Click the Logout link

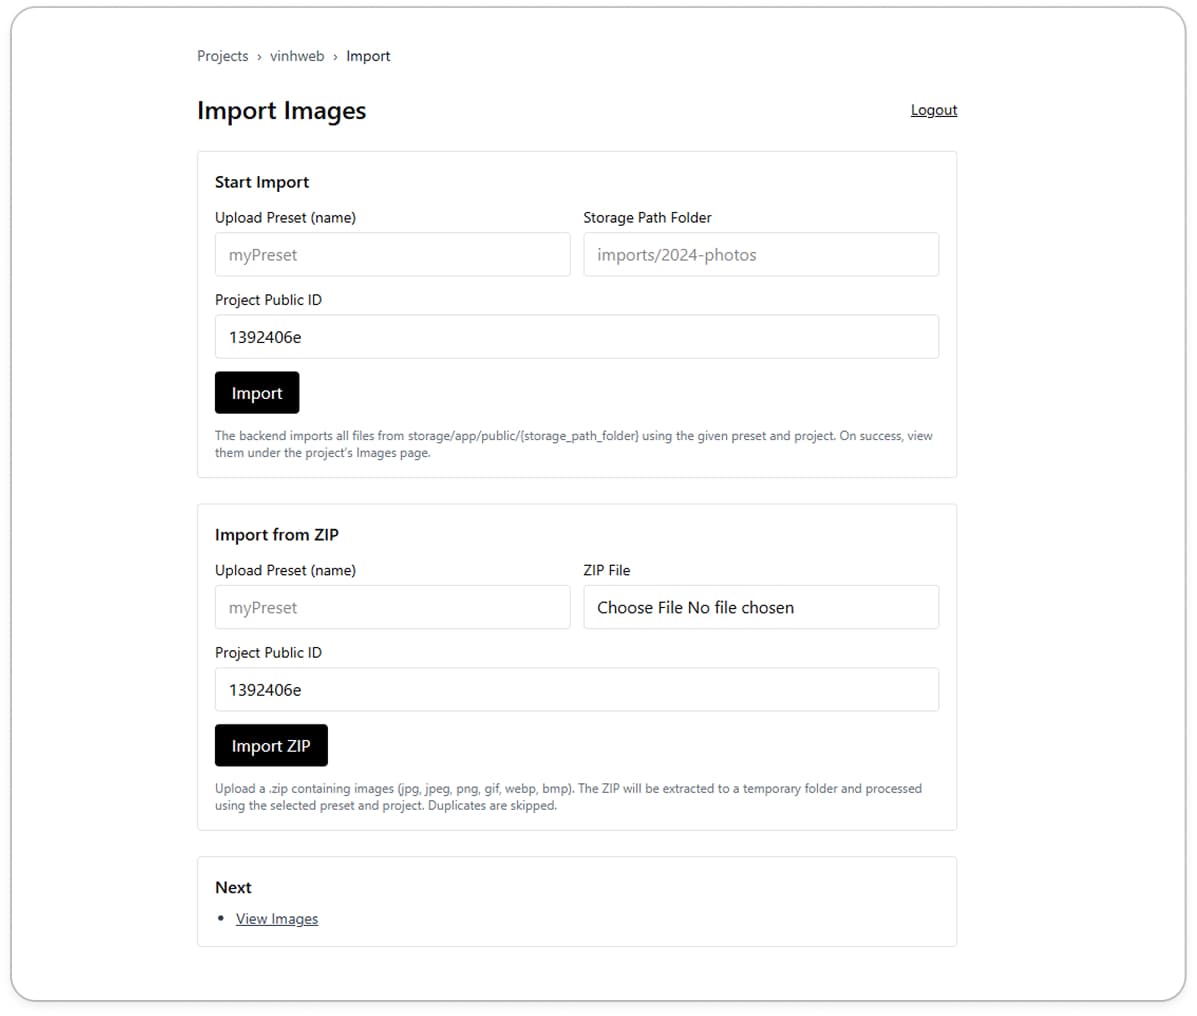point(932,109)
